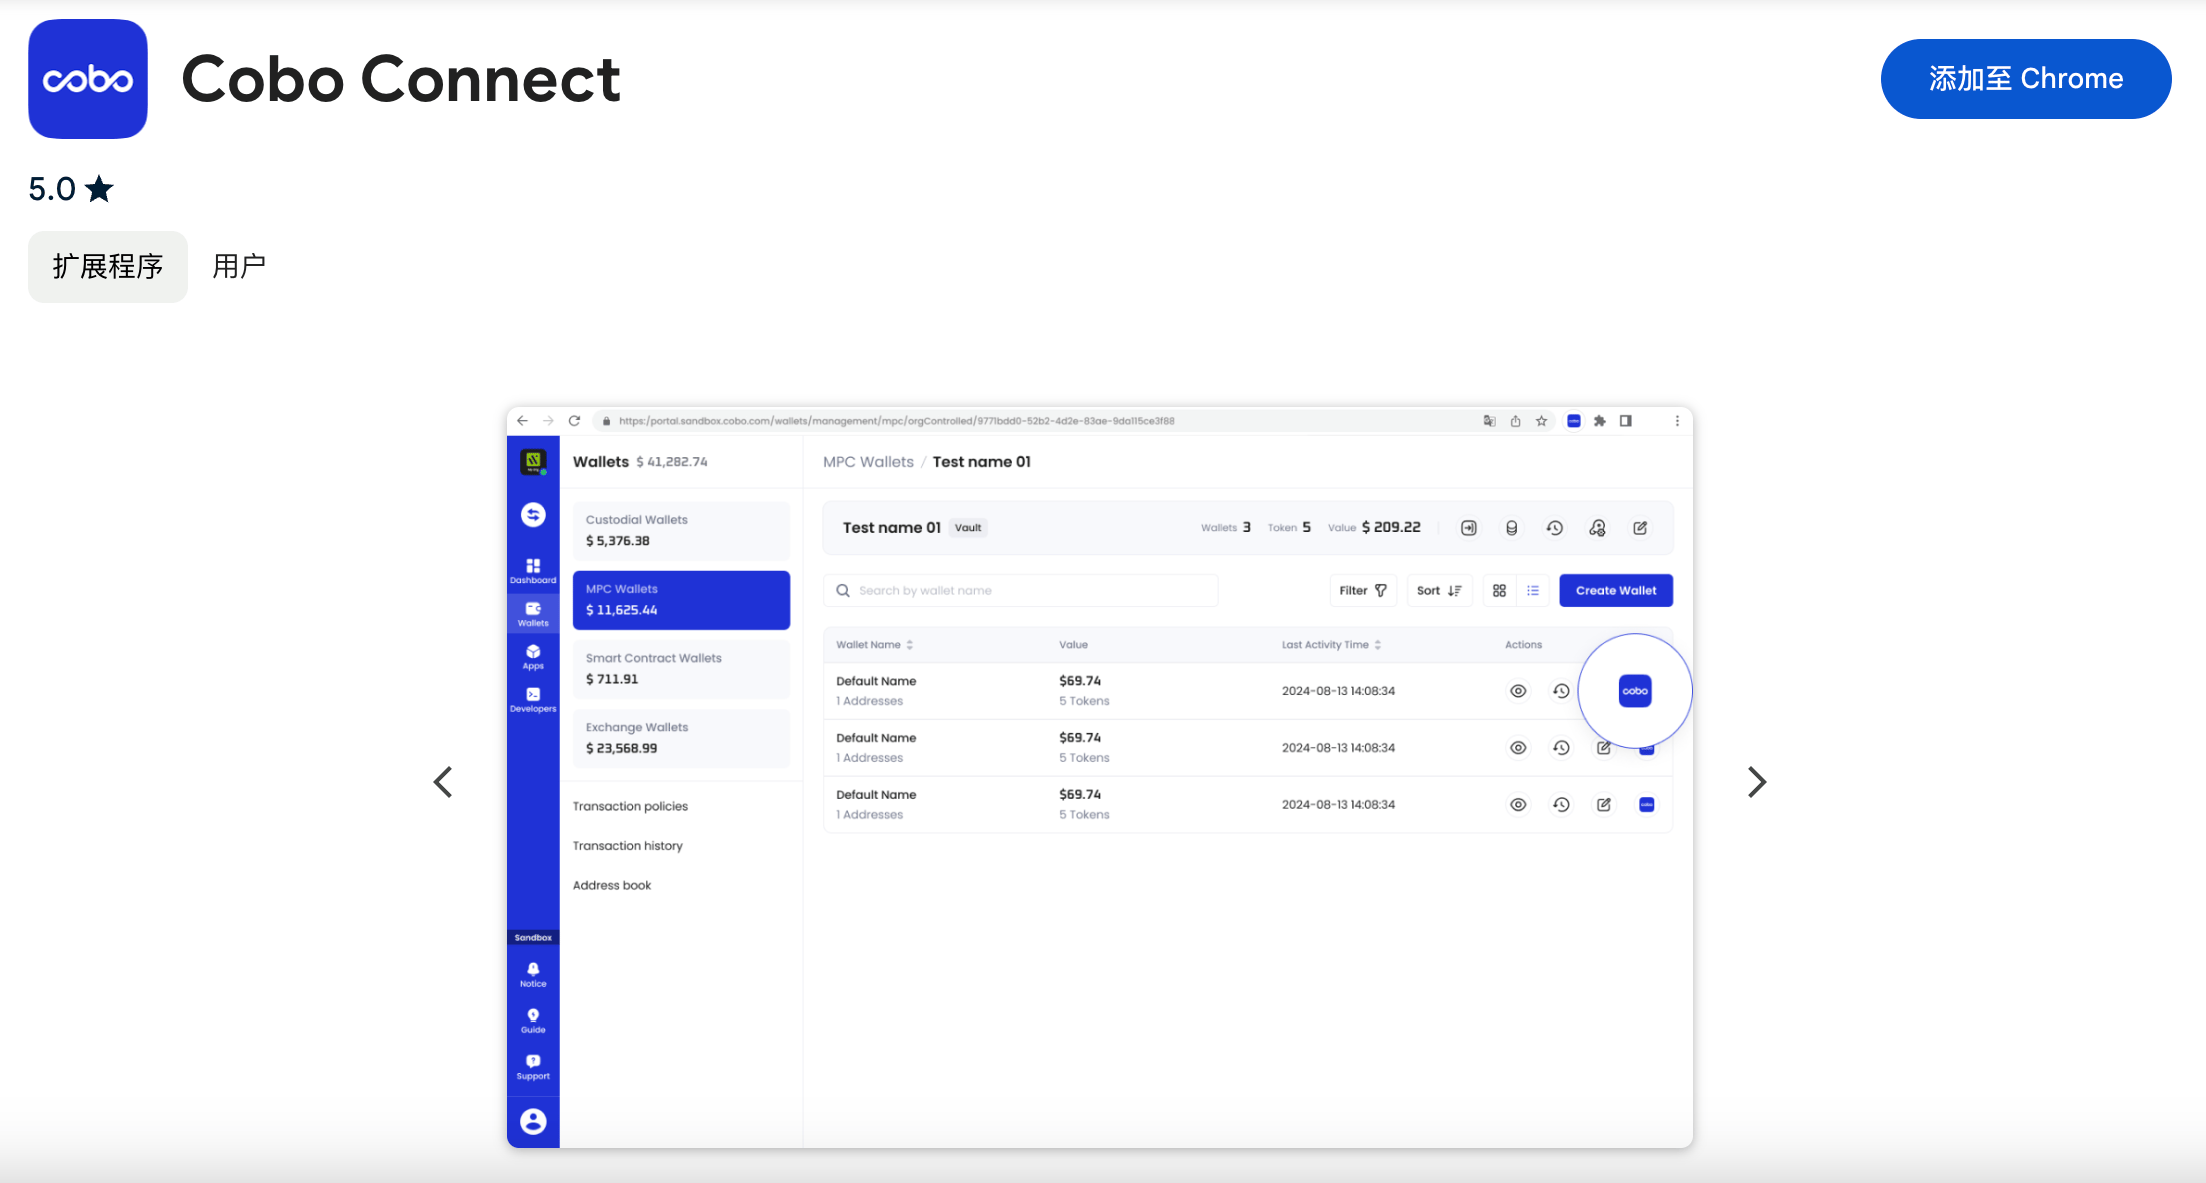Viewport: 2206px width, 1183px height.
Task: Click the coin stack icon in vault header
Action: click(1512, 528)
